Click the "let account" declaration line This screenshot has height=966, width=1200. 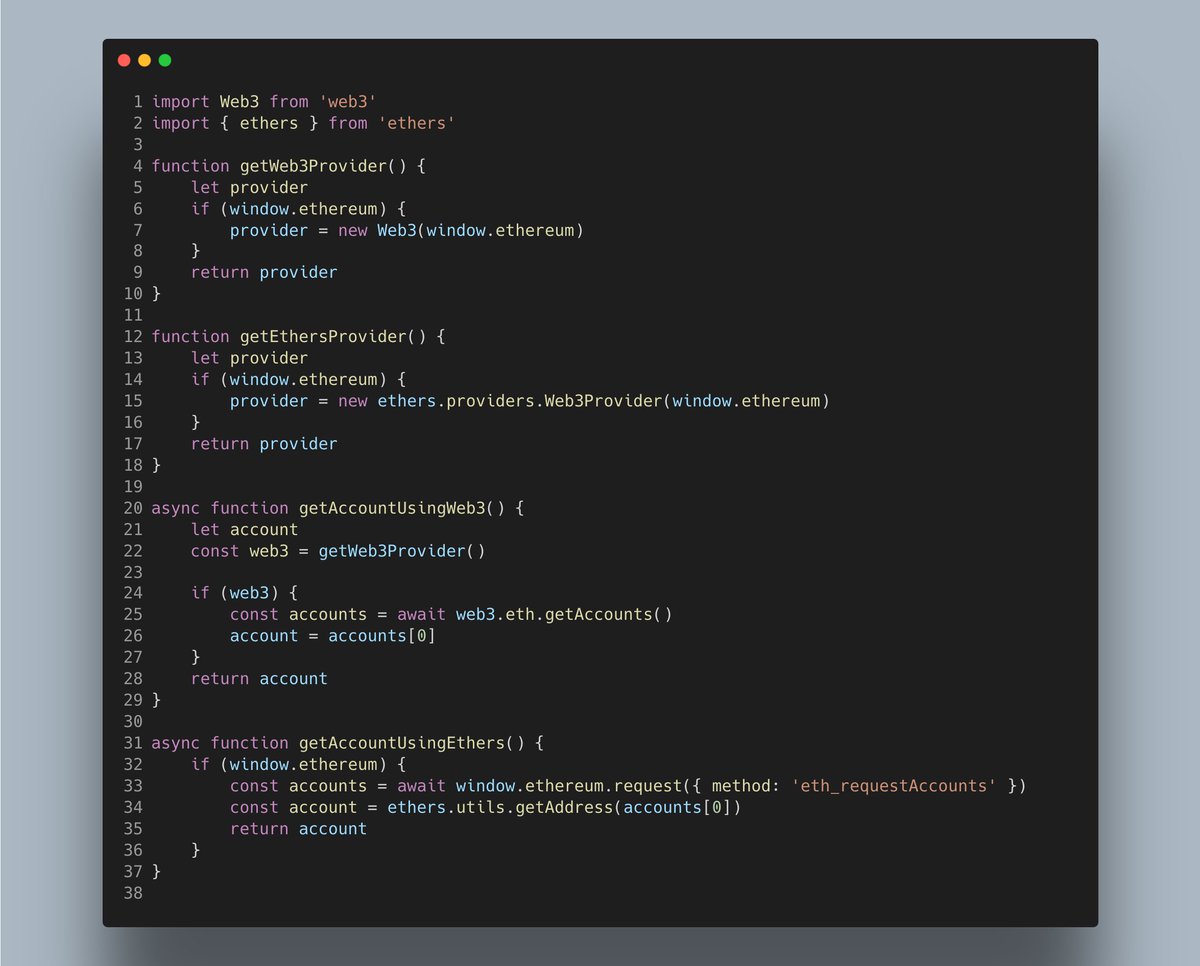[245, 529]
